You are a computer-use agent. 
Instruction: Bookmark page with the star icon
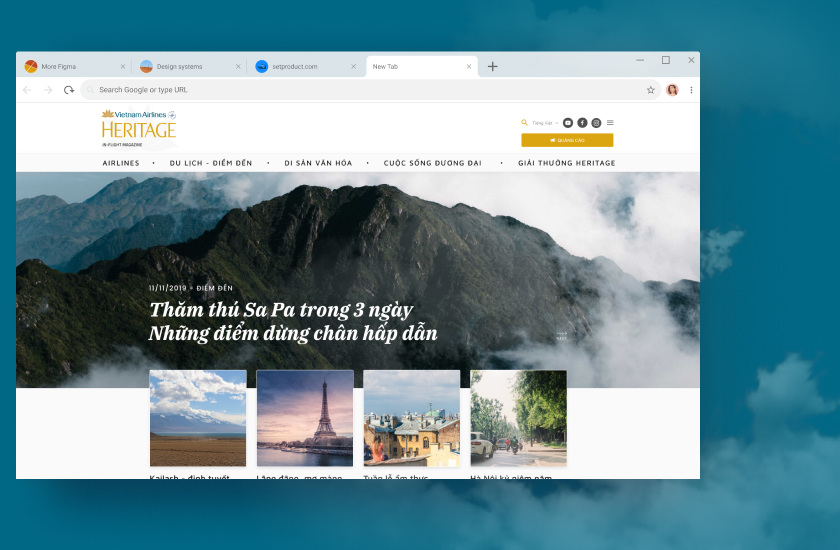tap(650, 90)
